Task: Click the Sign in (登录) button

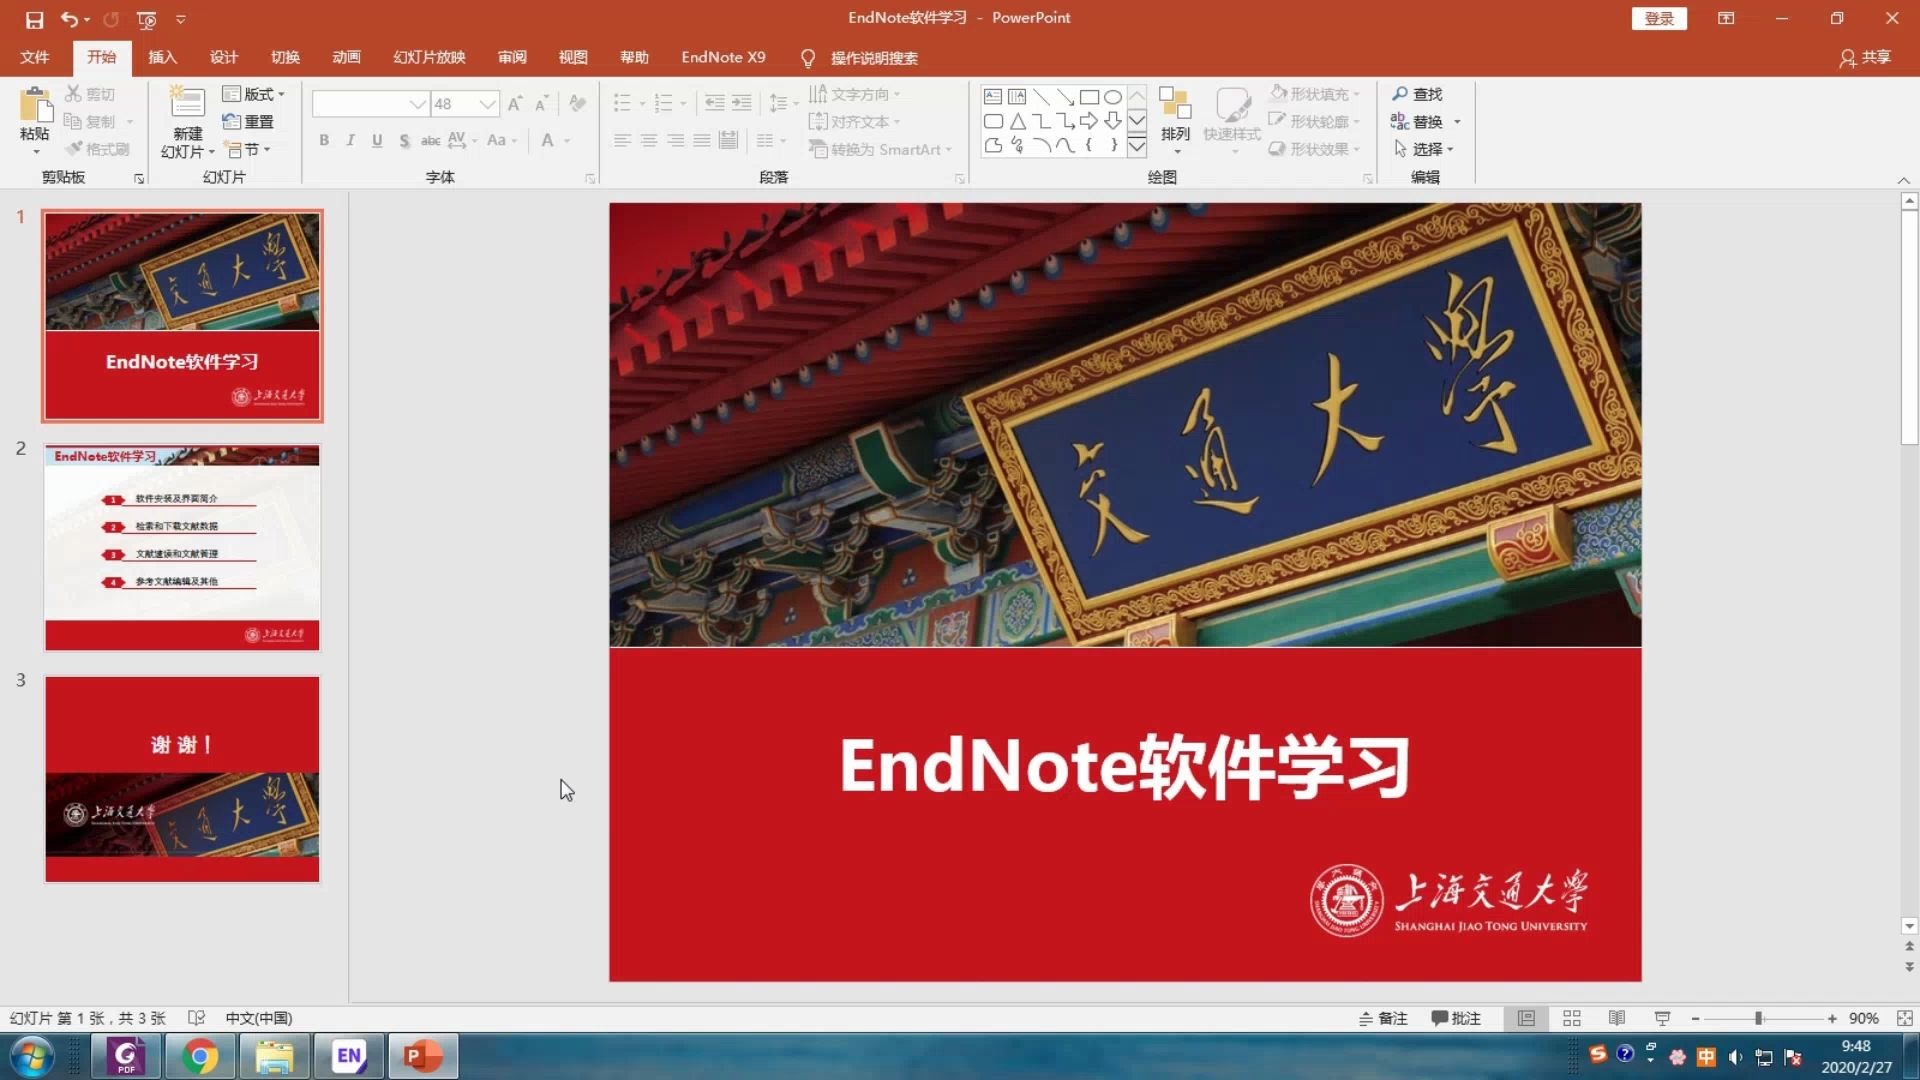Action: 1658,18
